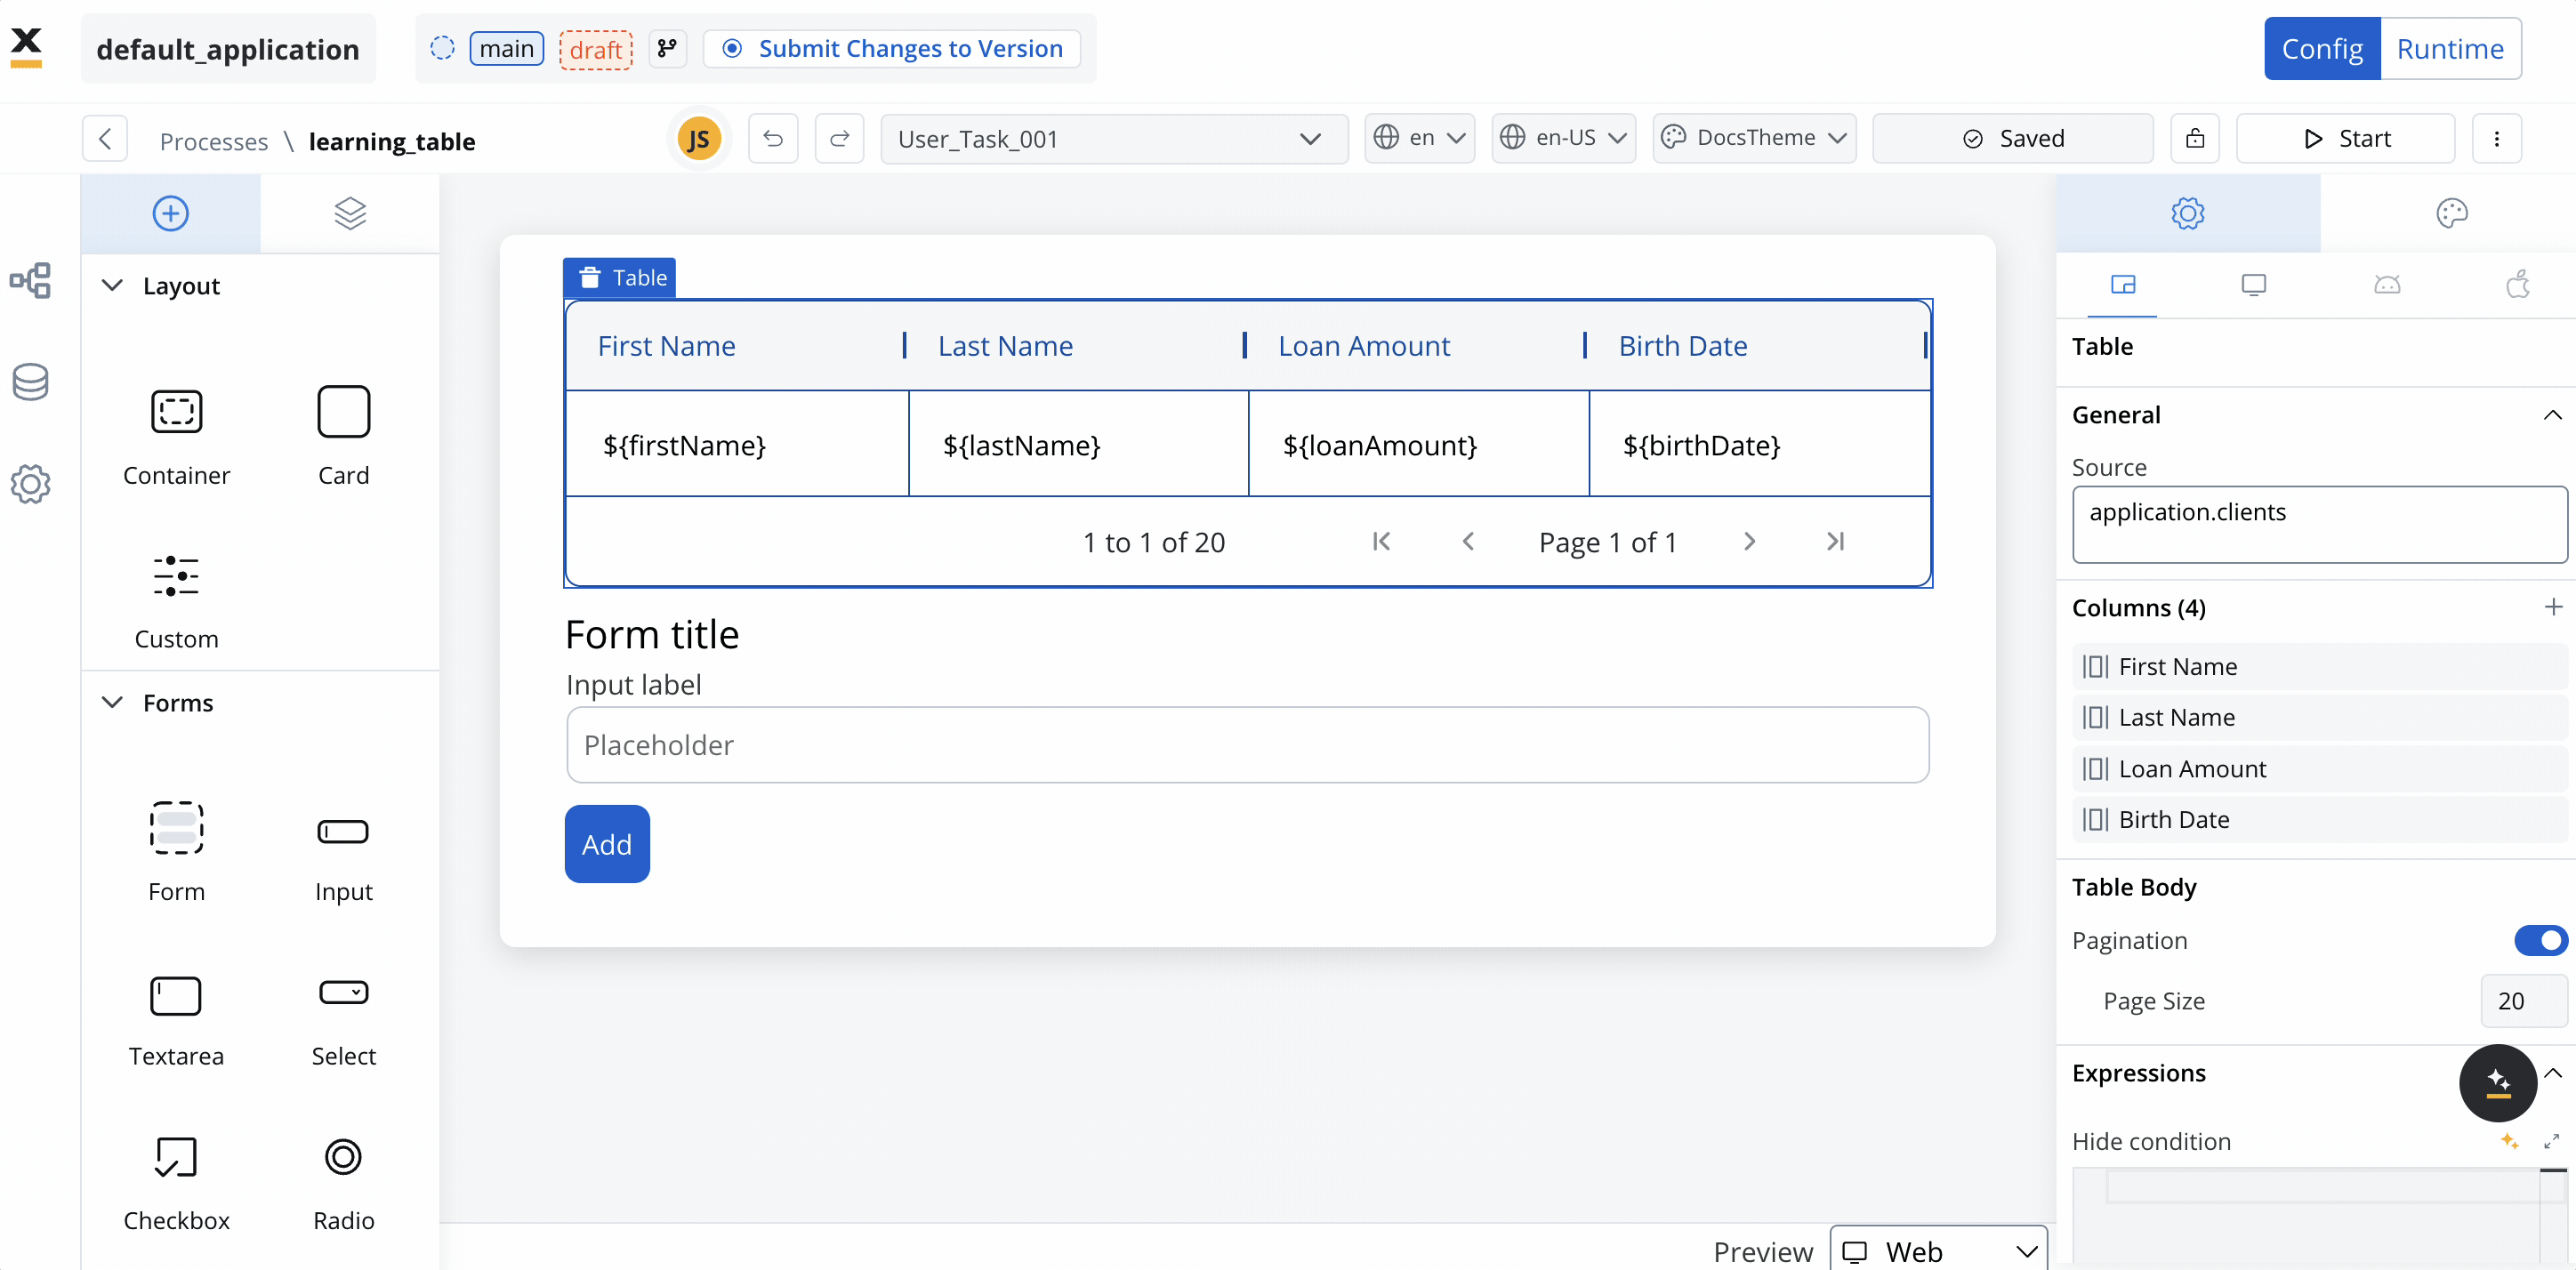Screen dimensions: 2576x1270
Task: Select the Loan Amount column item
Action: point(2319,768)
